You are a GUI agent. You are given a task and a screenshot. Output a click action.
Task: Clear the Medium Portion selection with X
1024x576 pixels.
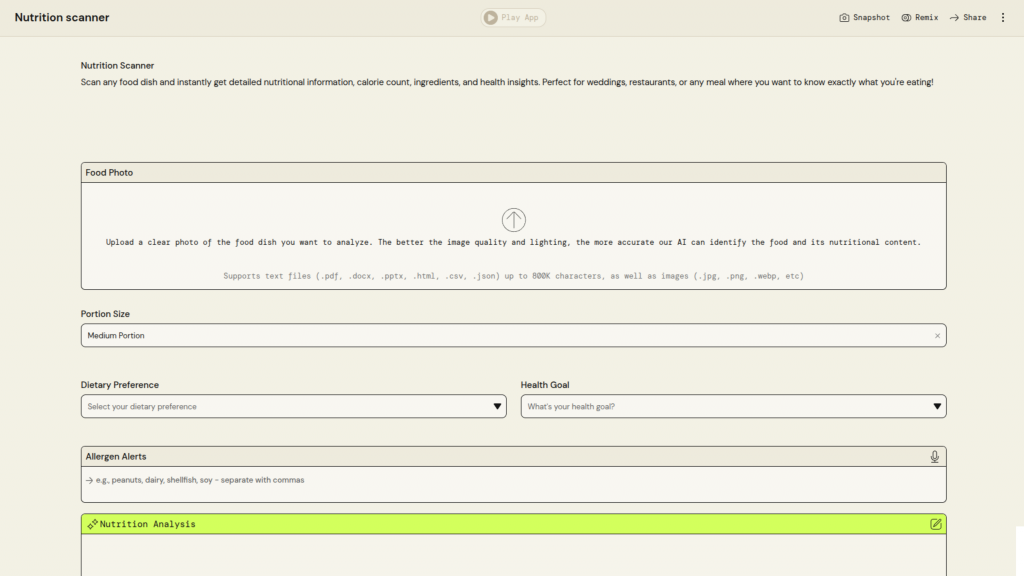[x=937, y=336]
